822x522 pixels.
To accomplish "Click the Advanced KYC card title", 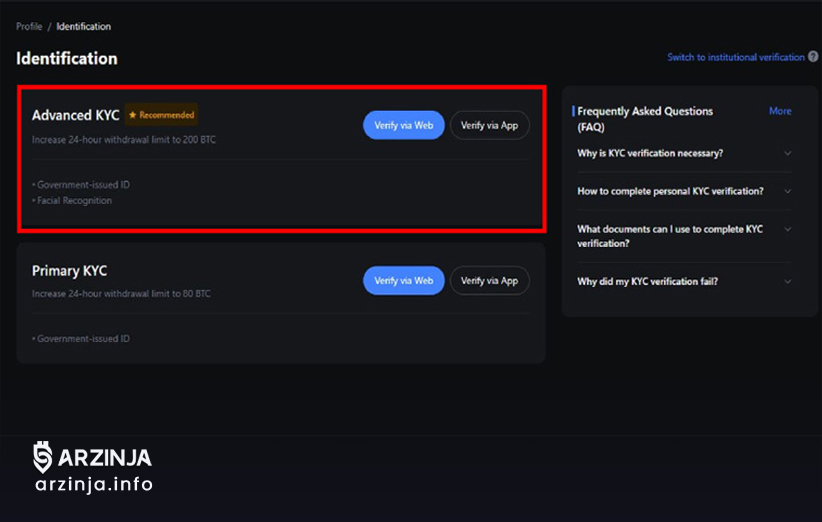I will click(x=75, y=115).
